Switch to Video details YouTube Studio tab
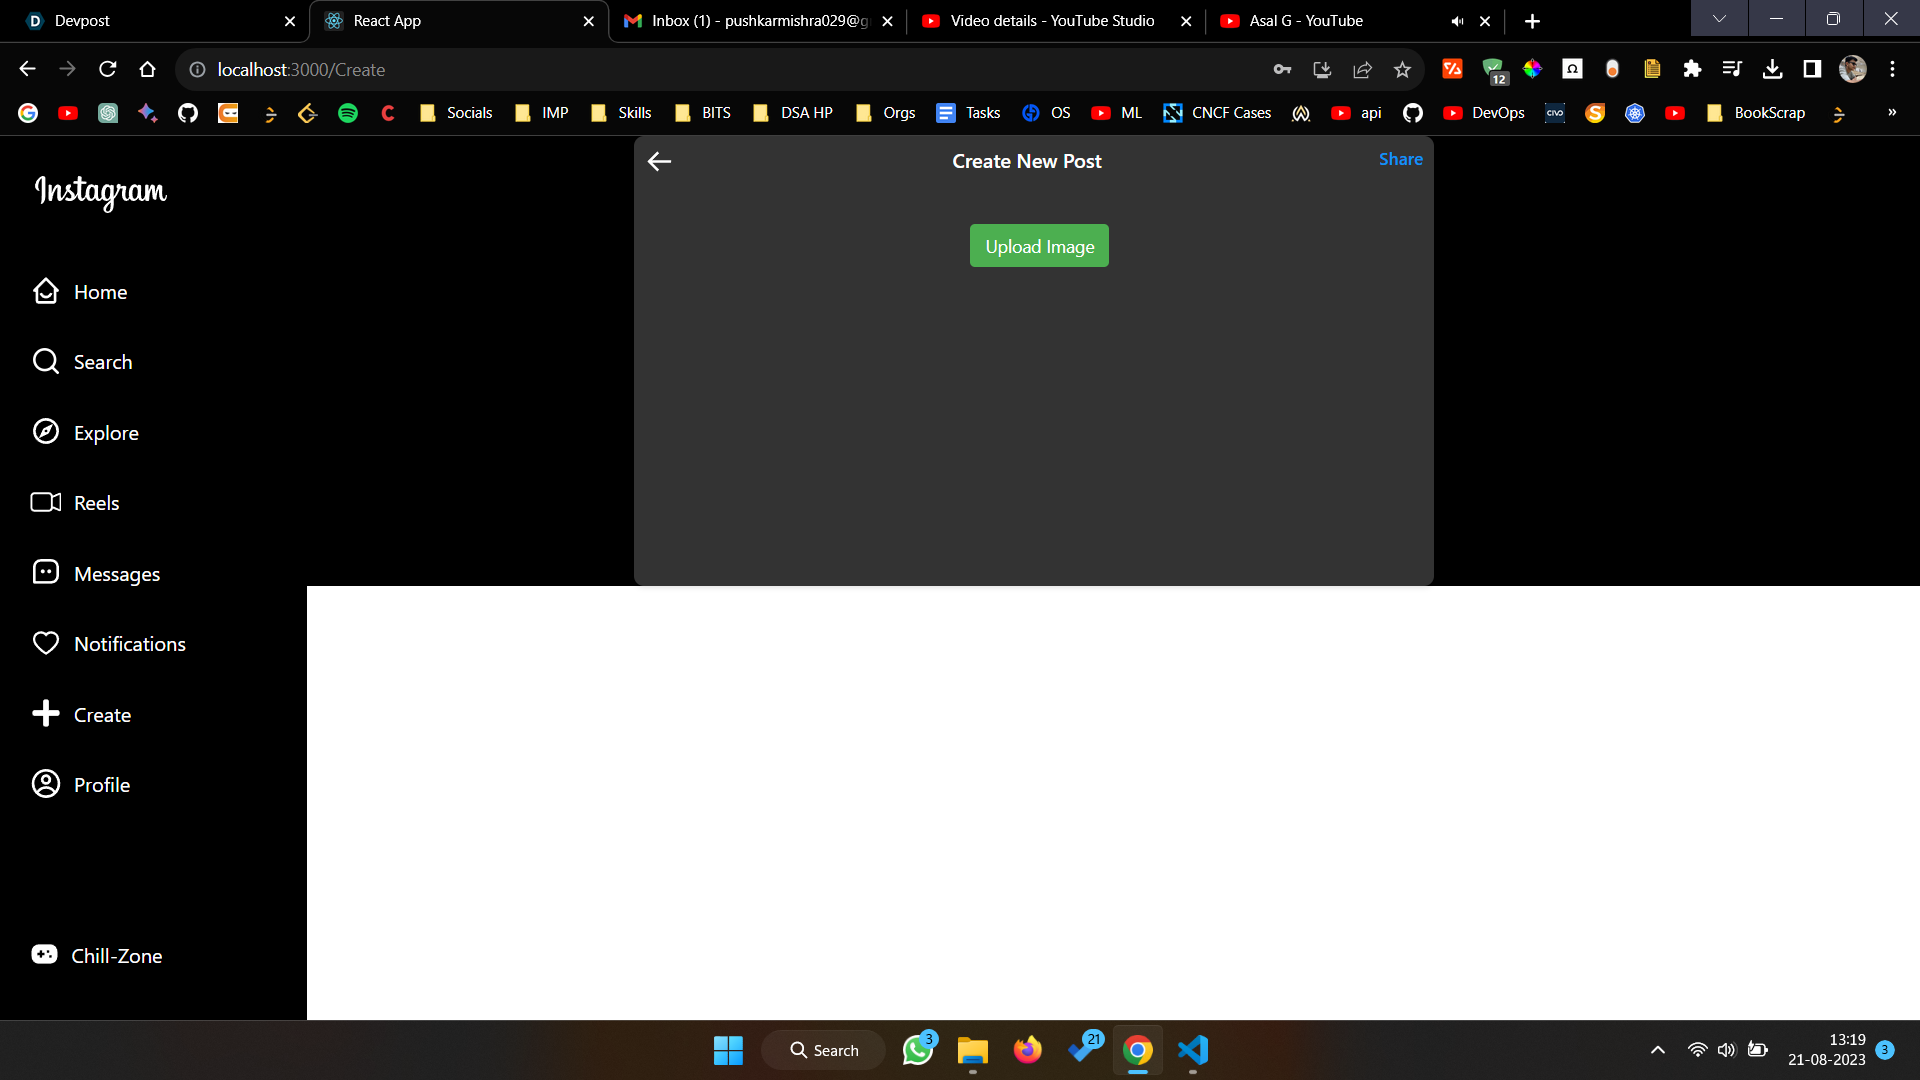The height and width of the screenshot is (1080, 1920). tap(1050, 21)
